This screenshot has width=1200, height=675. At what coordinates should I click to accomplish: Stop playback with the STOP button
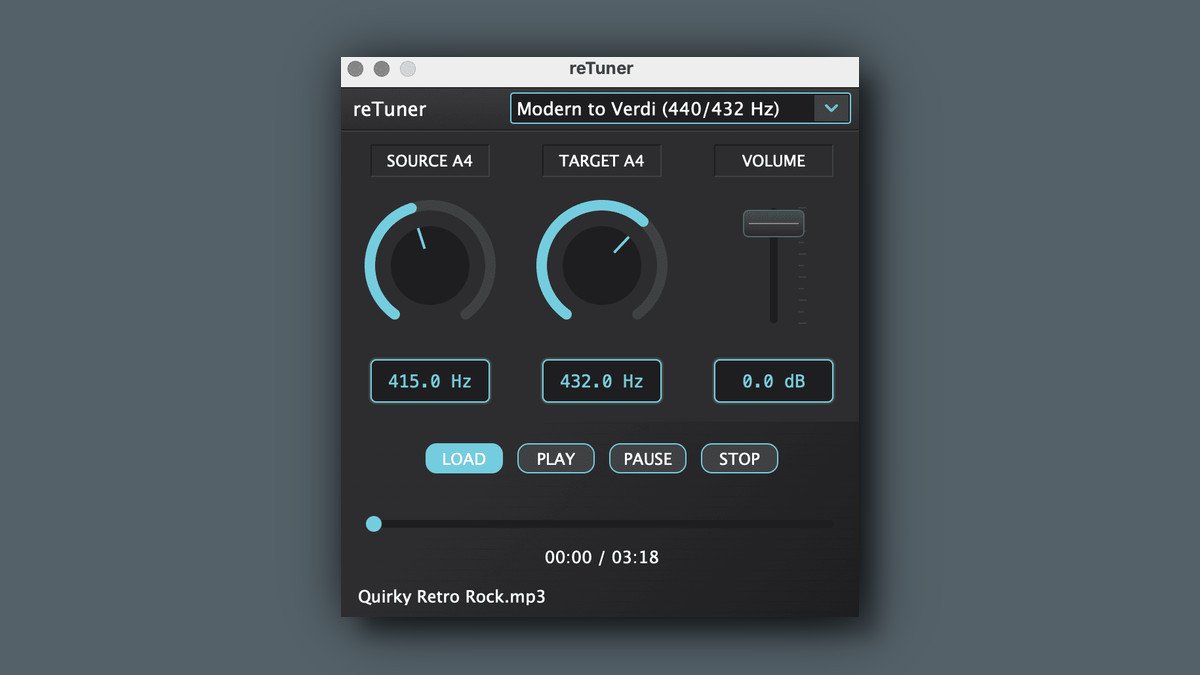pos(740,459)
